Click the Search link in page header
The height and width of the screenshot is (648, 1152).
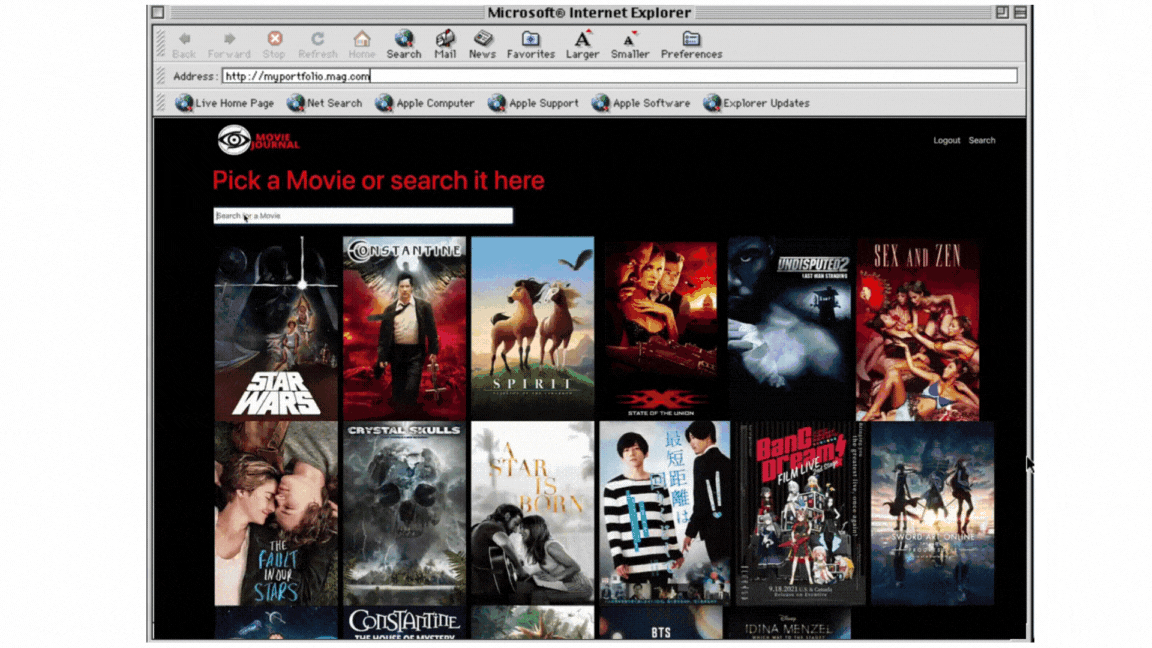982,140
